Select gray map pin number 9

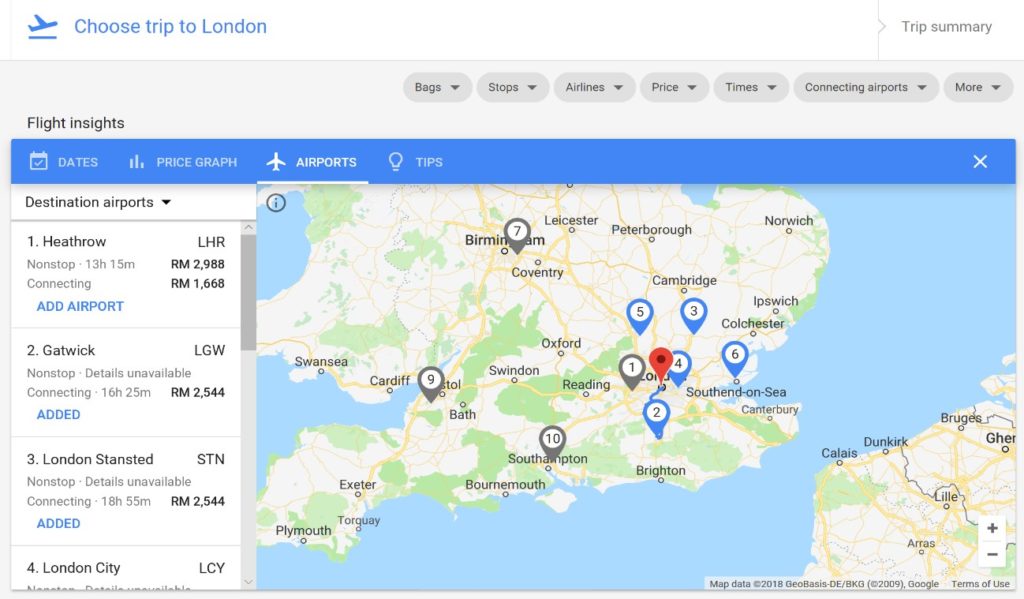coord(431,384)
